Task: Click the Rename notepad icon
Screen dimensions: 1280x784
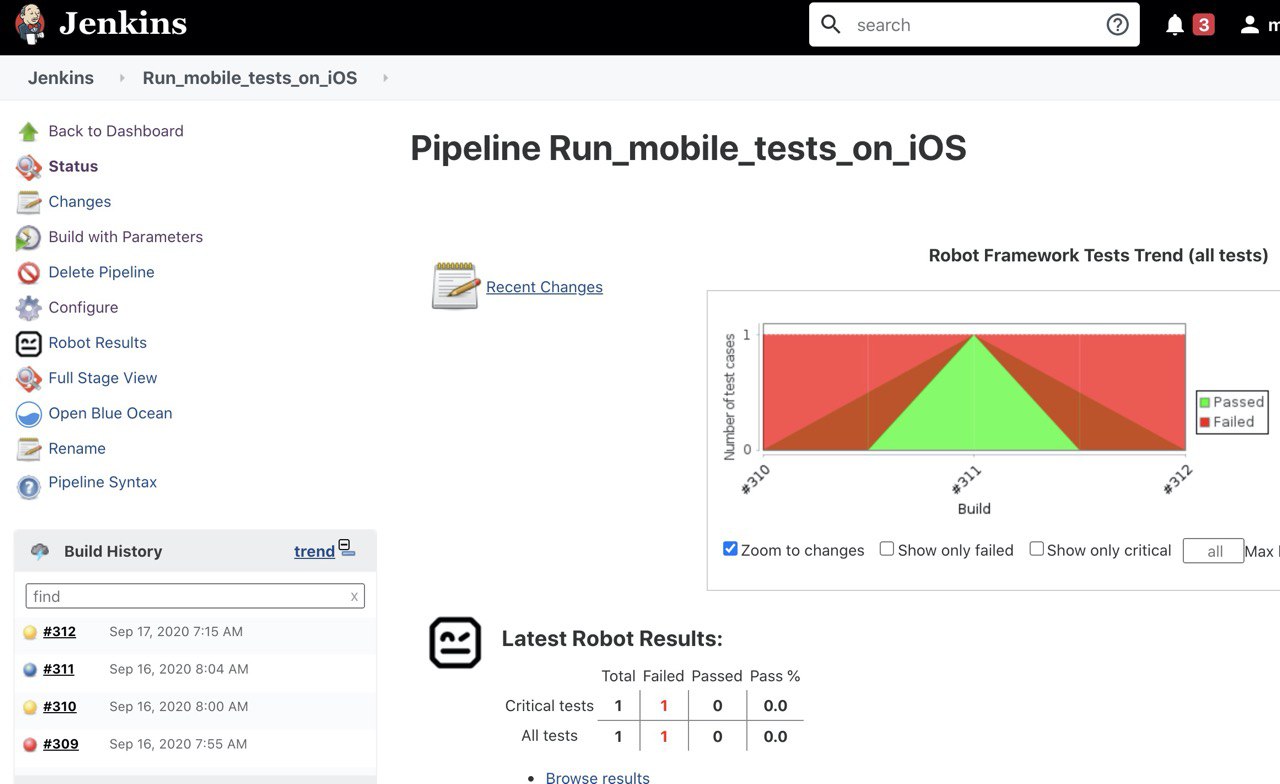Action: point(29,449)
